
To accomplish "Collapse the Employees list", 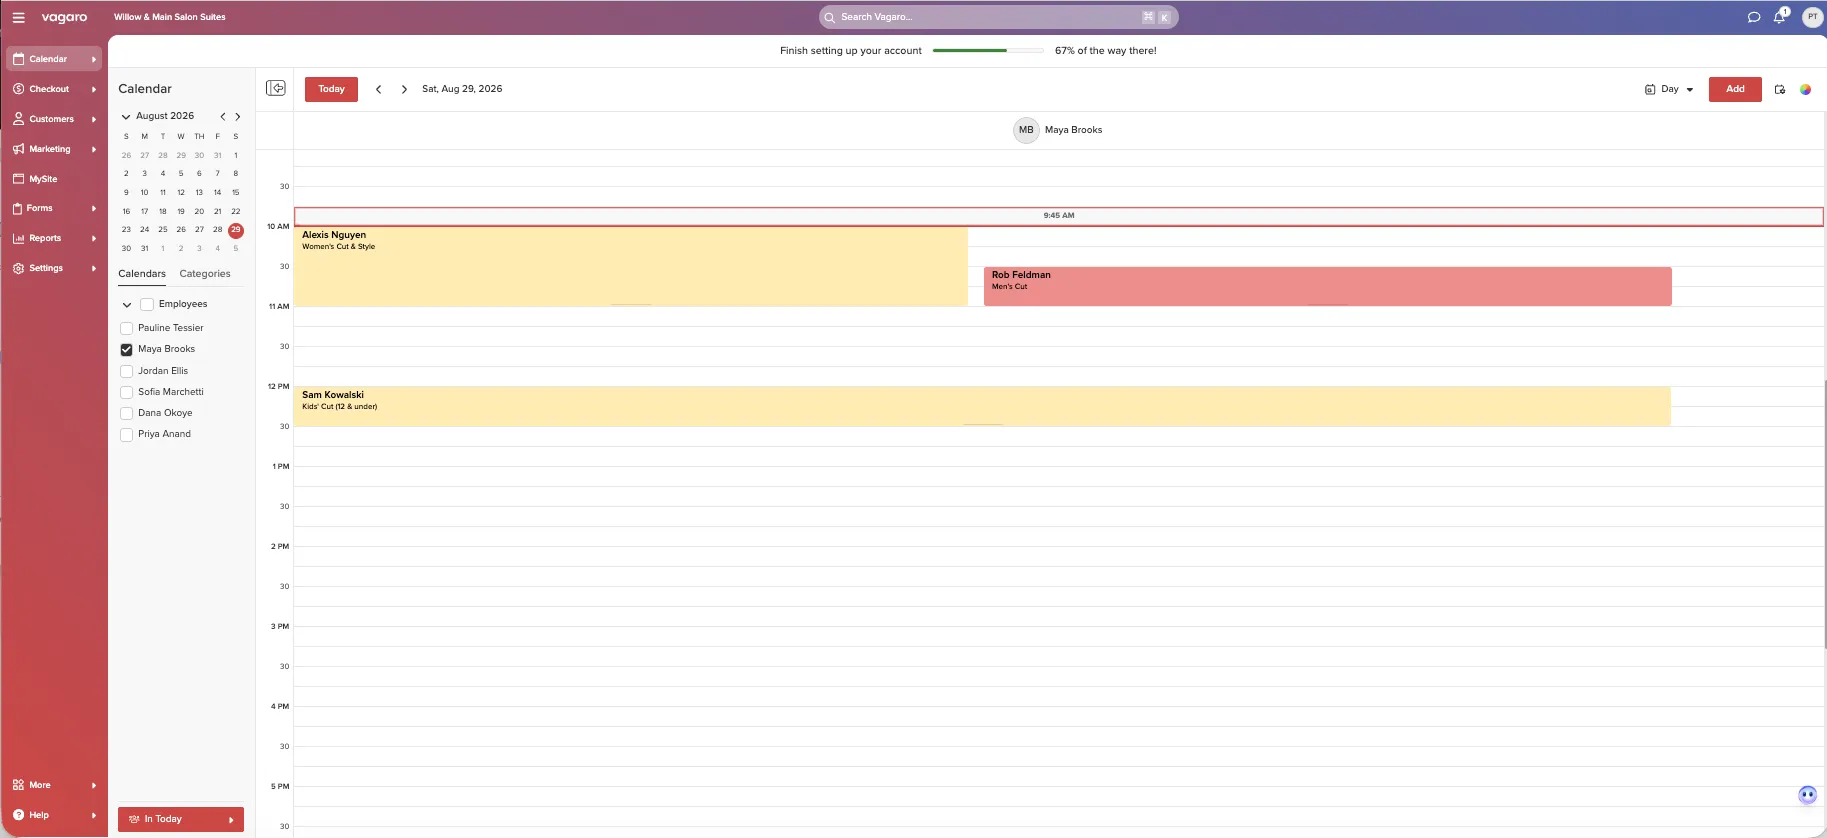I will pos(127,304).
